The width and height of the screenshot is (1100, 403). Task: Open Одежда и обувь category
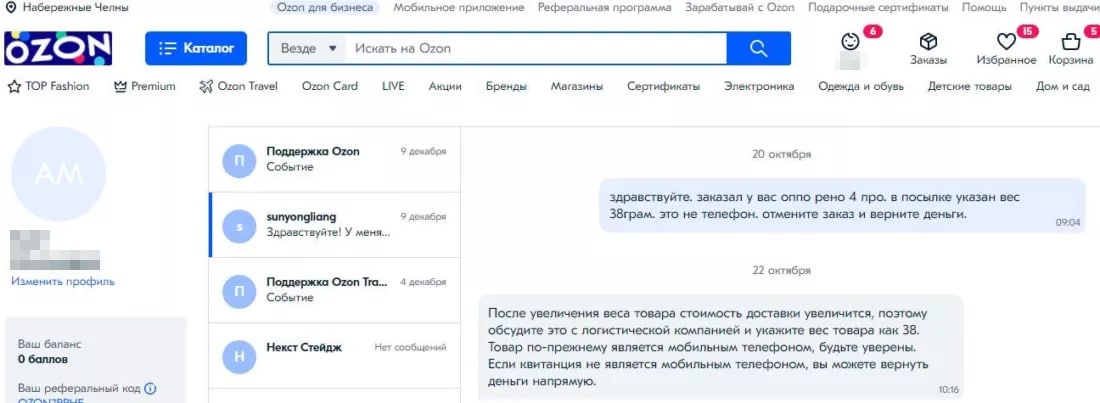(861, 86)
